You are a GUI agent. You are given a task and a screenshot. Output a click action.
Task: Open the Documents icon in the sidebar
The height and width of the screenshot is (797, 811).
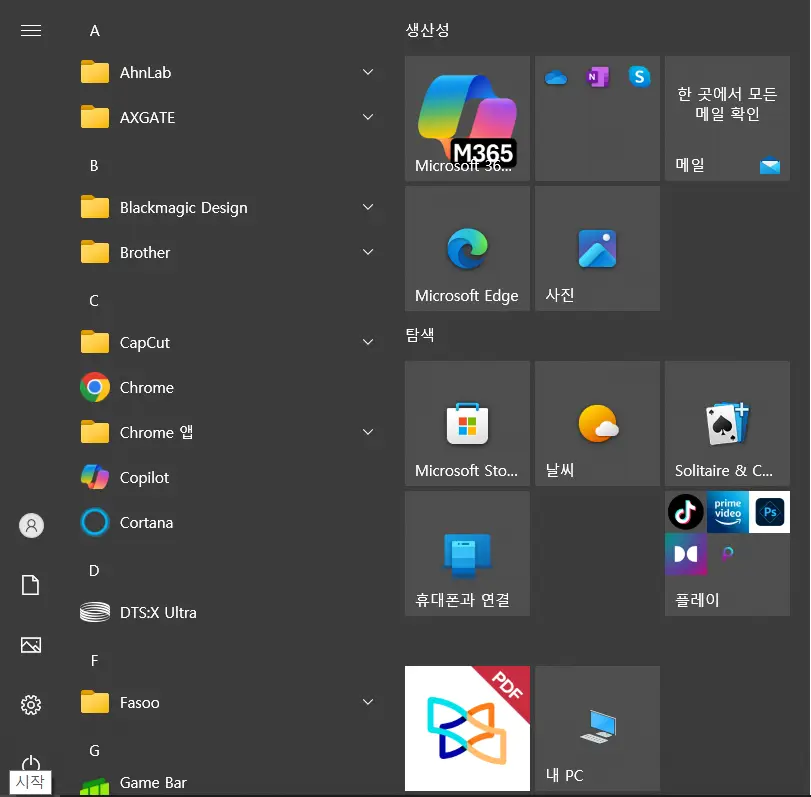tap(31, 584)
